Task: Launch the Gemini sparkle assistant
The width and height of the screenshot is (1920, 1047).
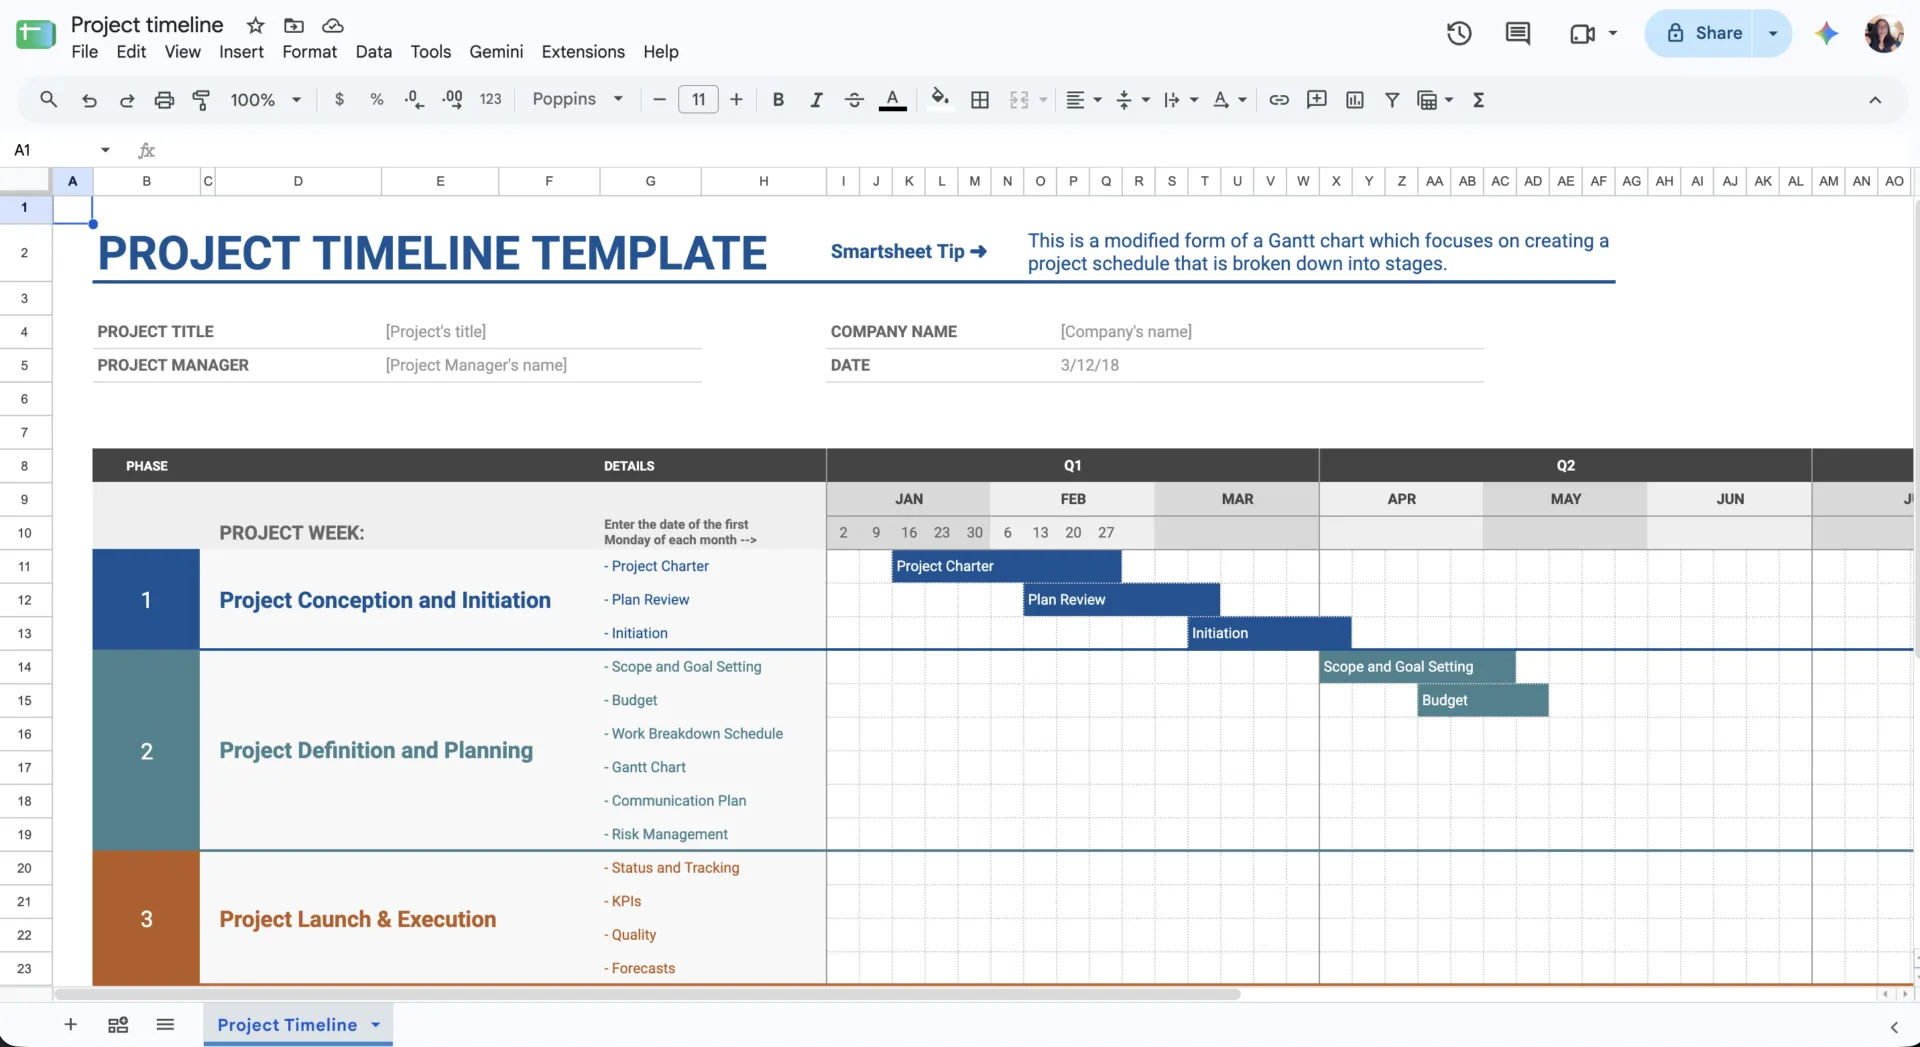Action: (x=1827, y=33)
